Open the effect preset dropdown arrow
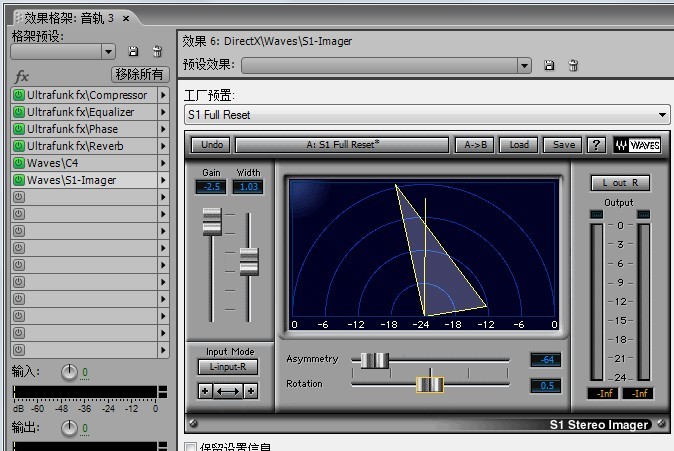 tap(524, 66)
